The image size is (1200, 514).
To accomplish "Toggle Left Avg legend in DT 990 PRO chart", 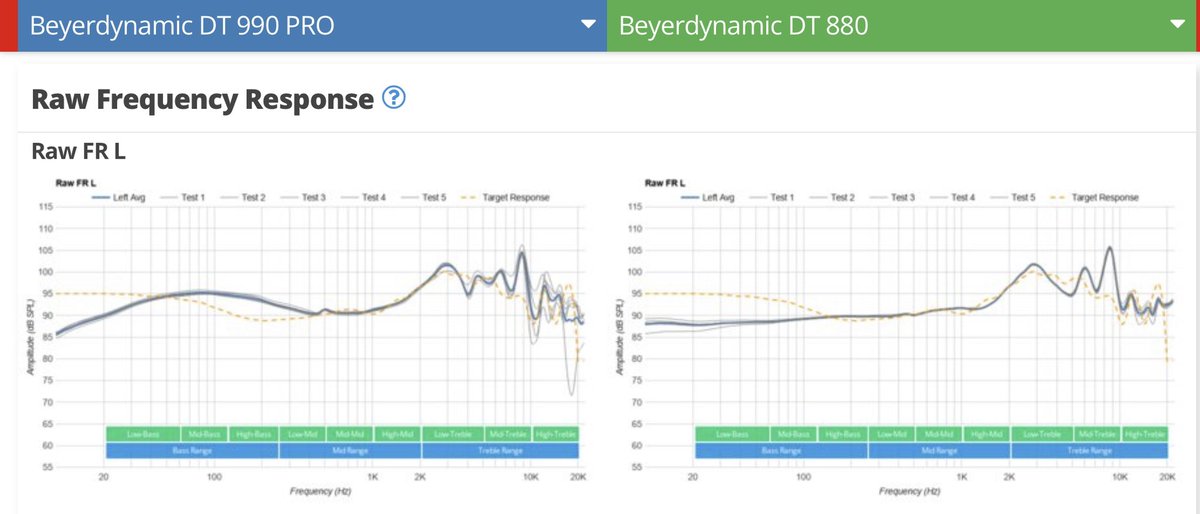I will click(x=119, y=198).
